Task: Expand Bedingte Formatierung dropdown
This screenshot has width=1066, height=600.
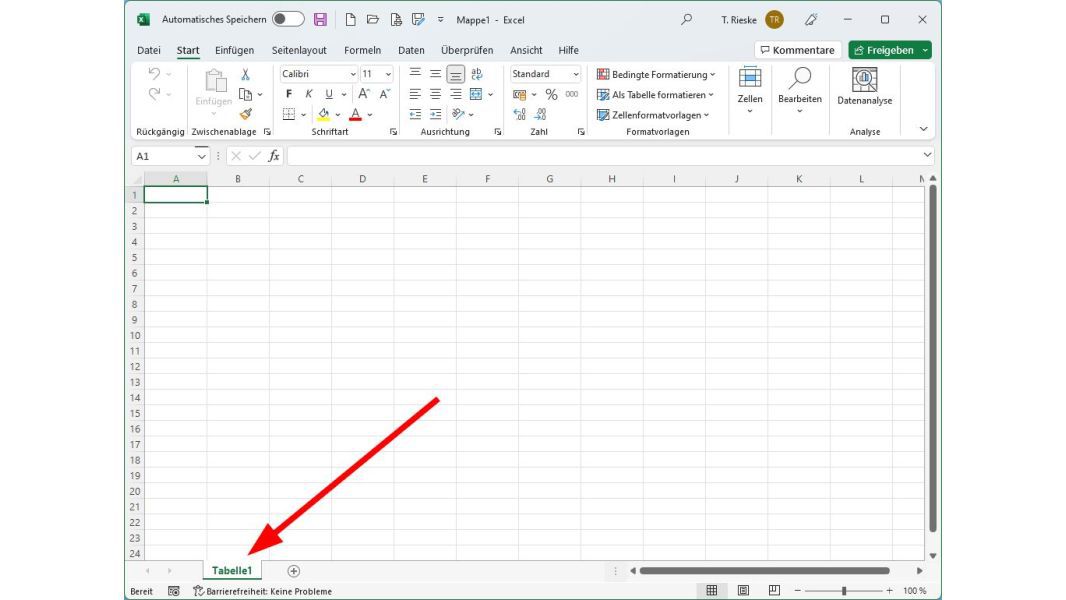Action: click(x=712, y=75)
